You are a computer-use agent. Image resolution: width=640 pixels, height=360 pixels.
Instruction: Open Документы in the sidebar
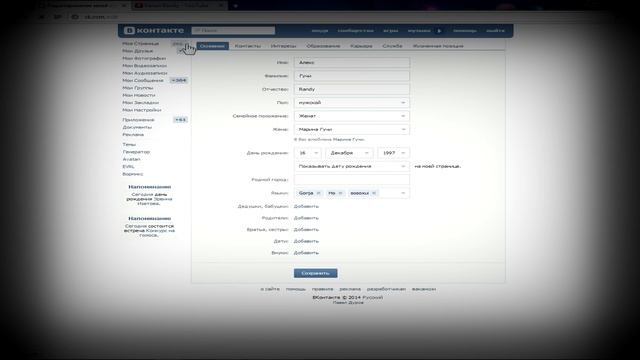(137, 127)
